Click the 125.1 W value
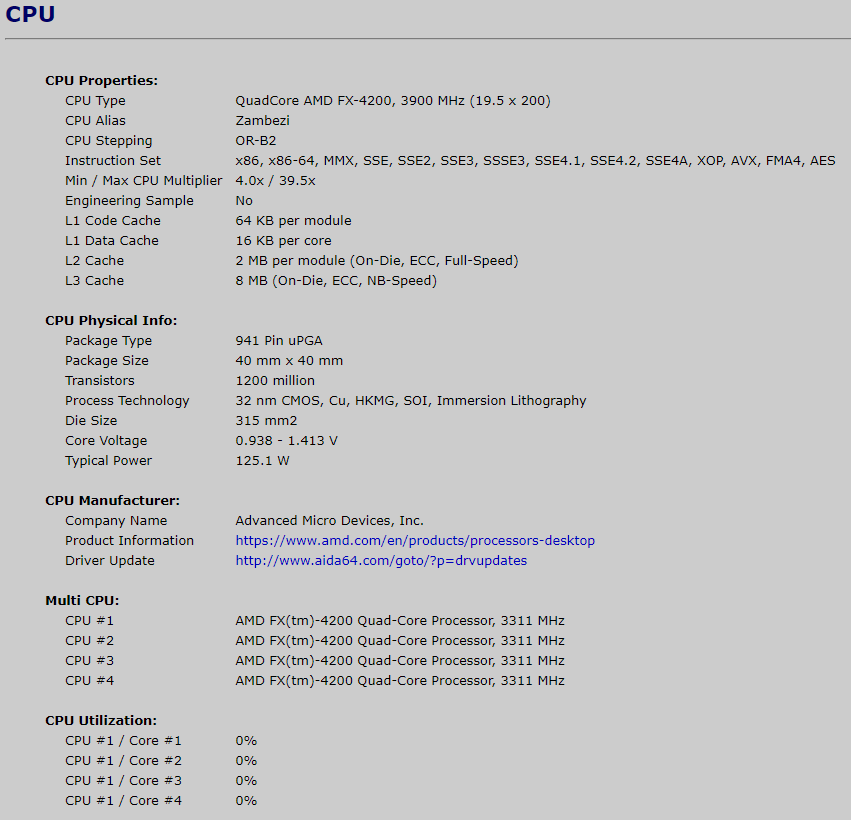Viewport: 851px width, 820px height. pyautogui.click(x=262, y=461)
